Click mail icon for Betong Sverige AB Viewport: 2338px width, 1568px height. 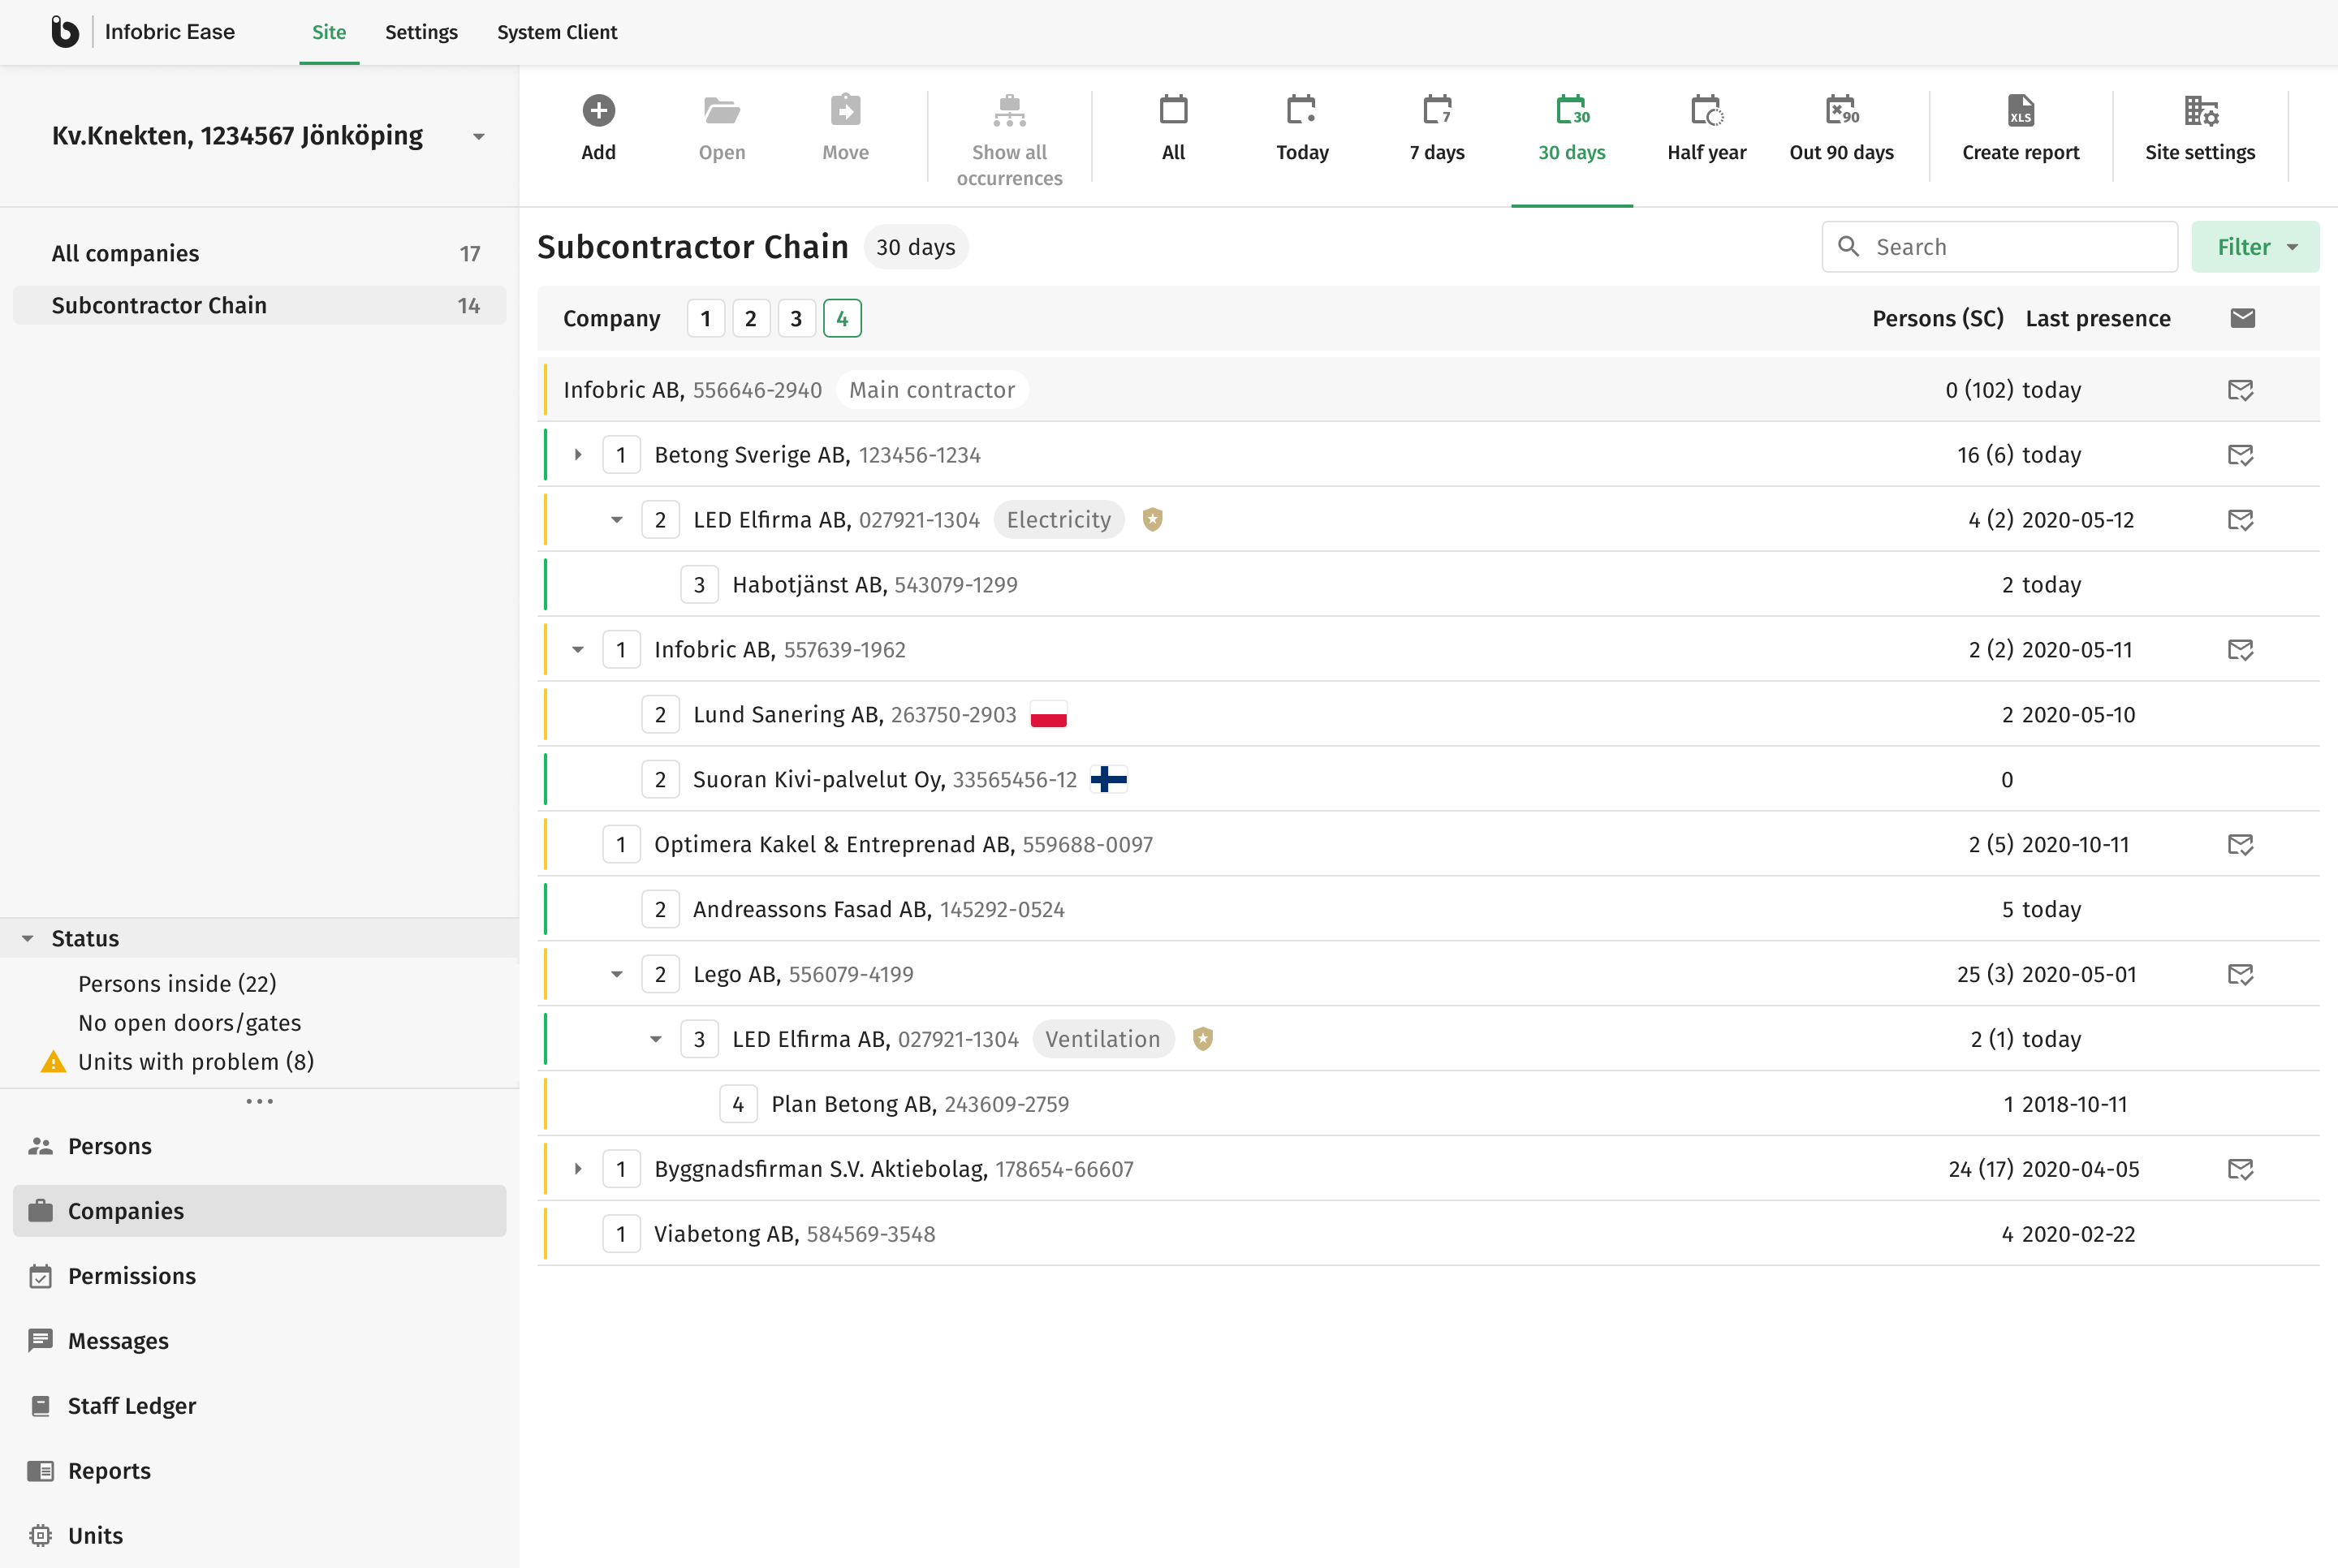tap(2240, 455)
